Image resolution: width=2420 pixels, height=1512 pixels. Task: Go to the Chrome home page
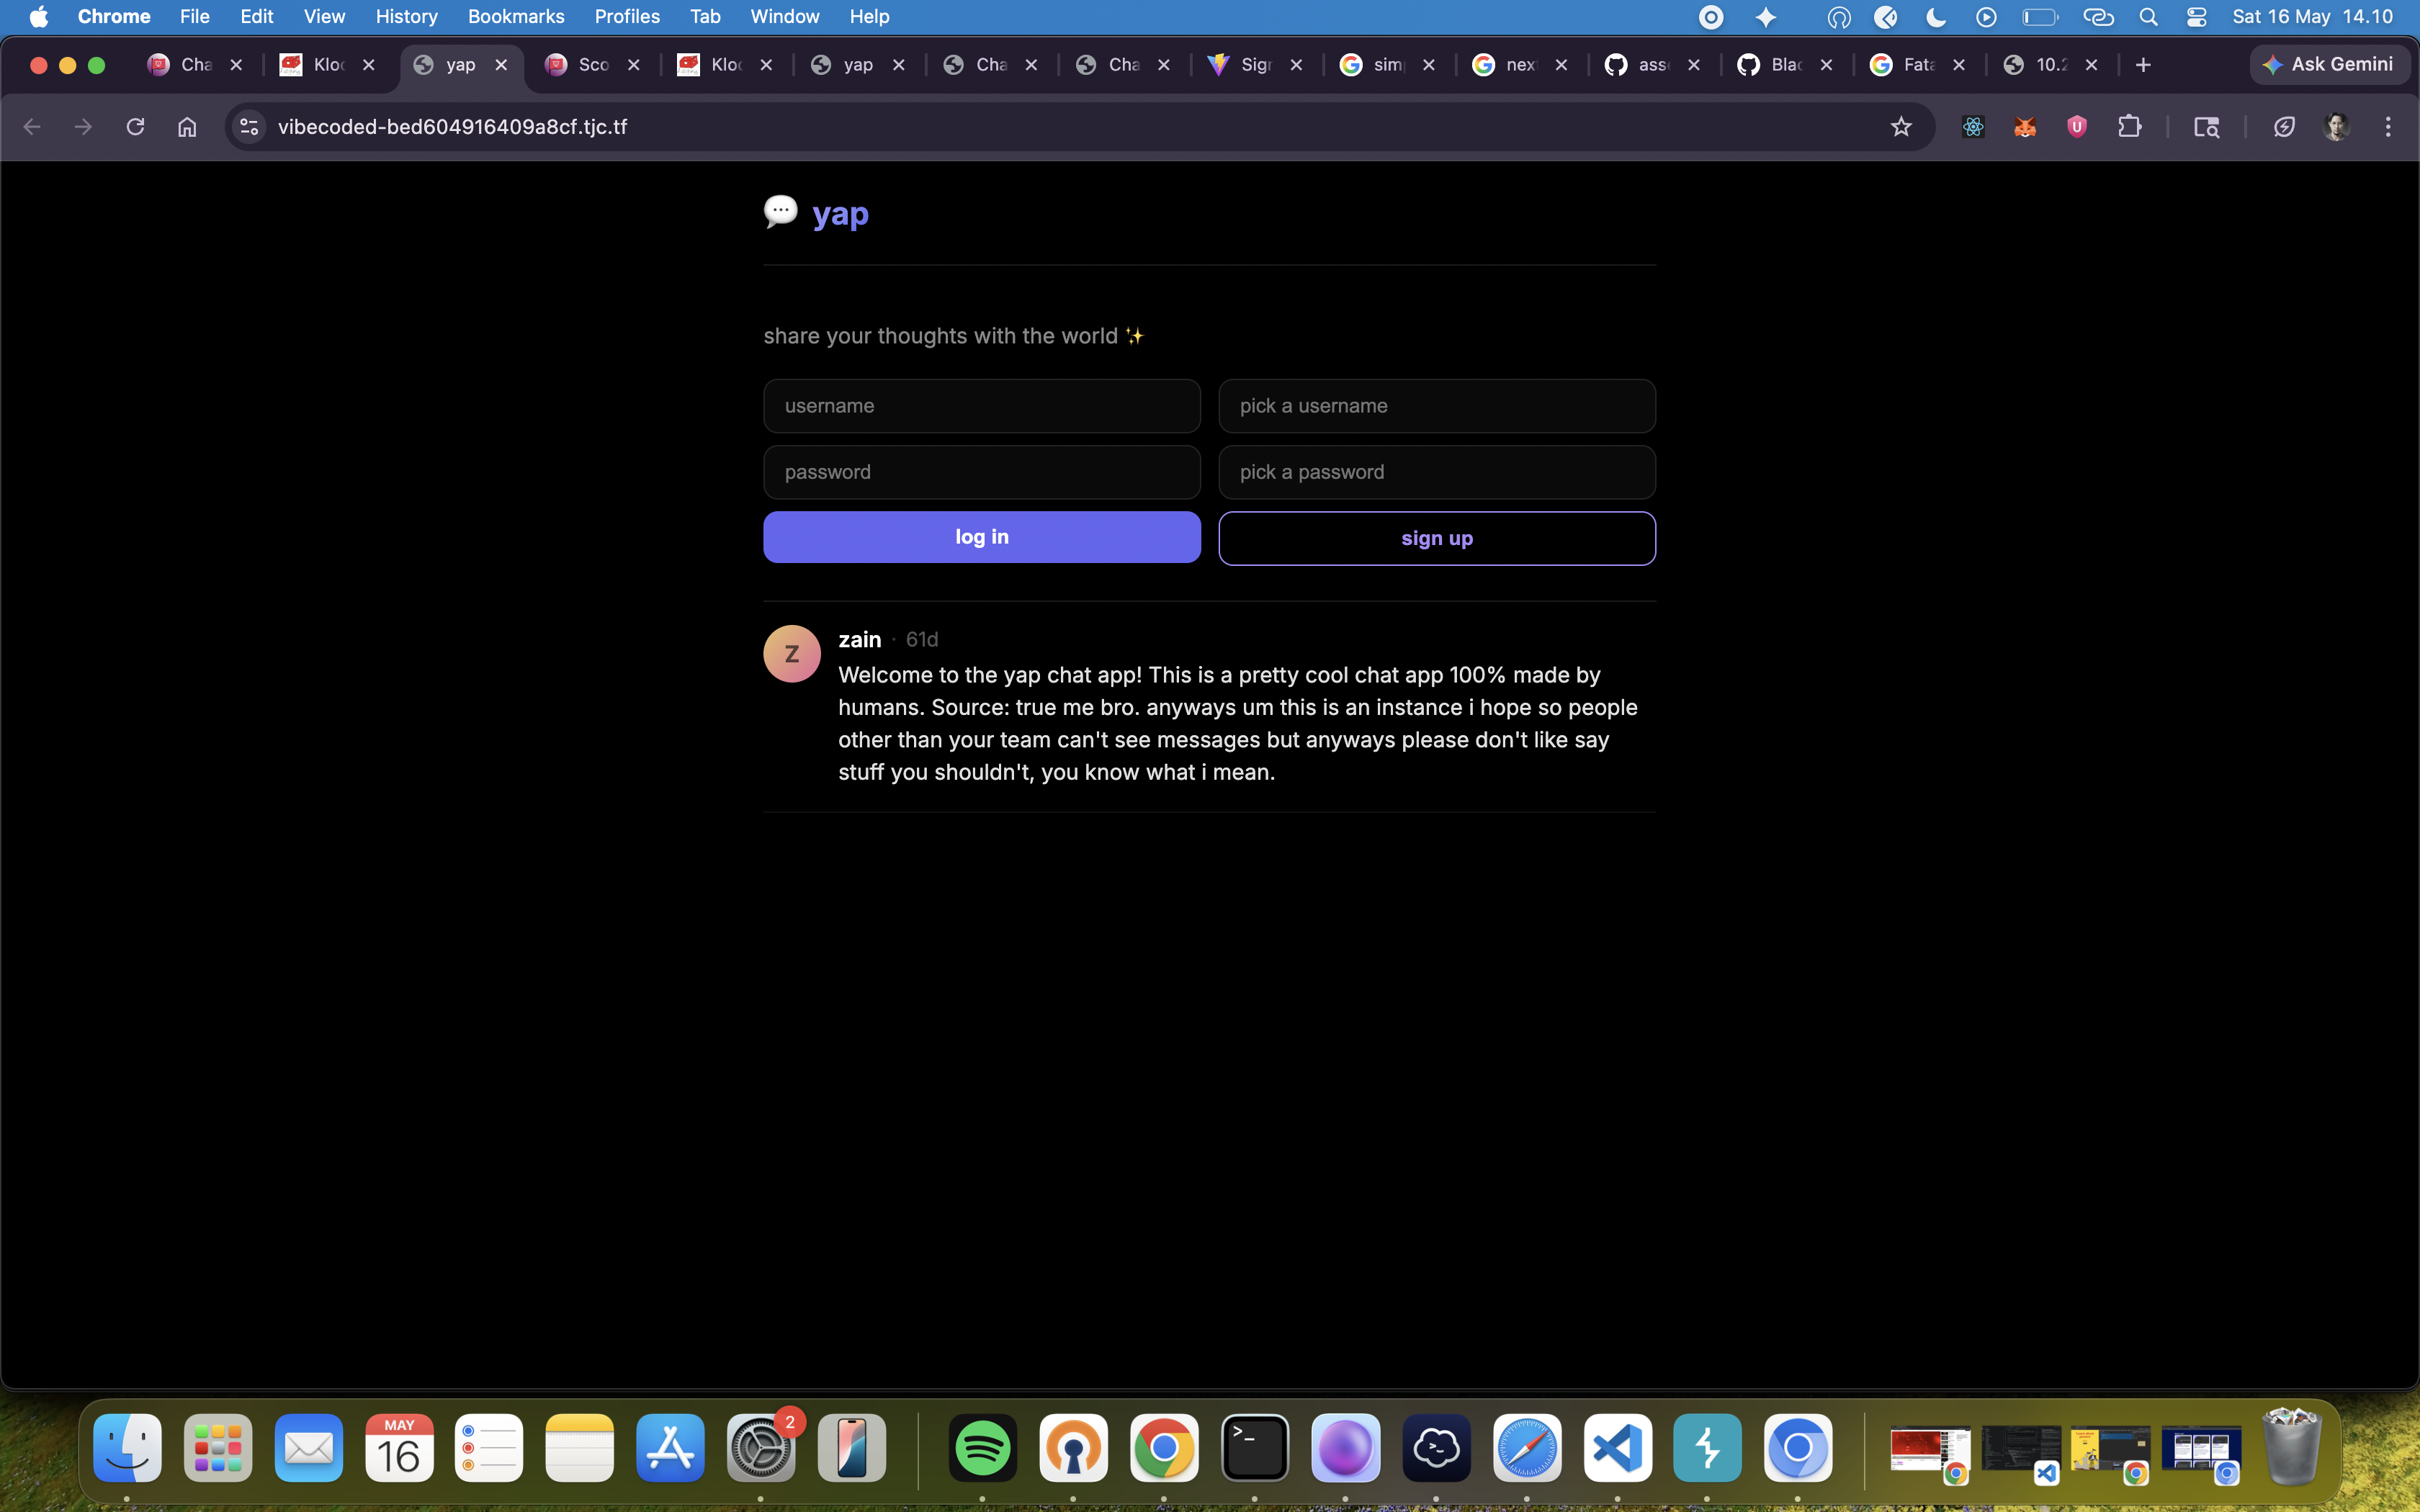pyautogui.click(x=187, y=127)
